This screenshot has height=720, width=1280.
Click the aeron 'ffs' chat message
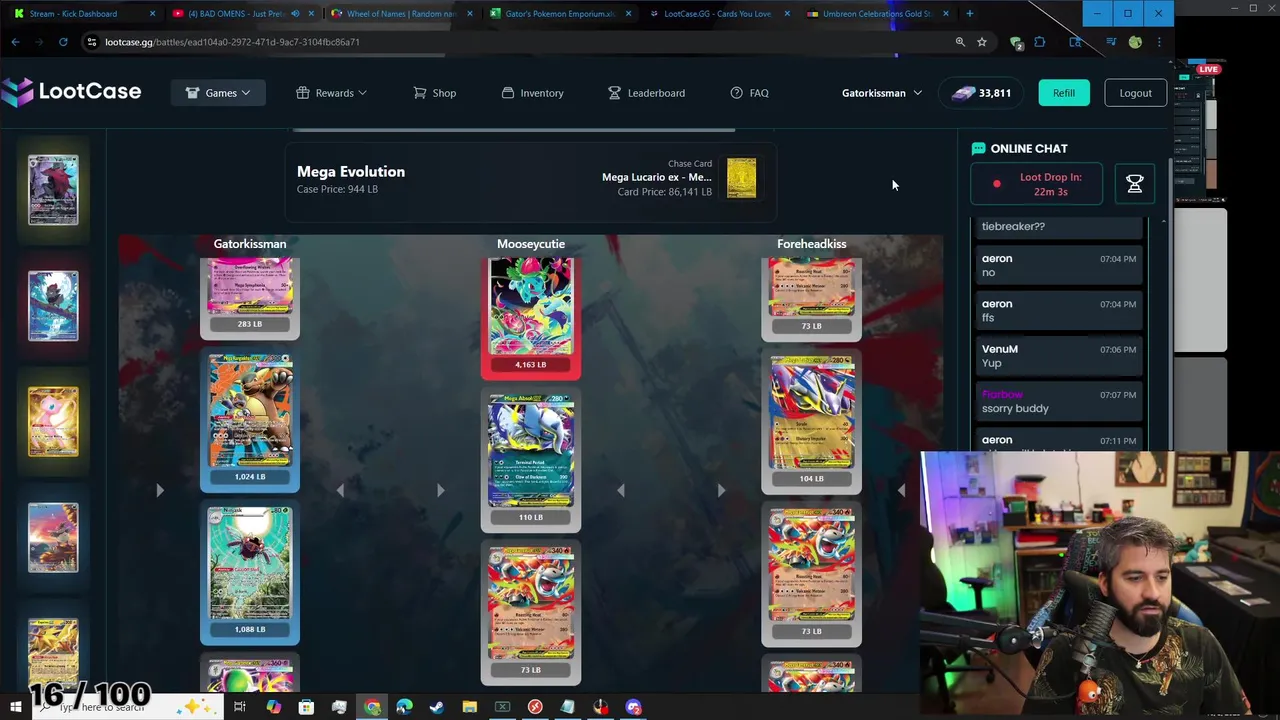(1059, 311)
